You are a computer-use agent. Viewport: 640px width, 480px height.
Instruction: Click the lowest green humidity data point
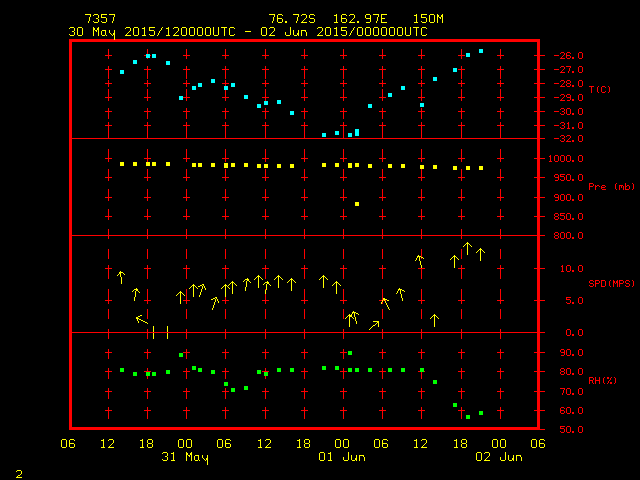click(x=467, y=416)
